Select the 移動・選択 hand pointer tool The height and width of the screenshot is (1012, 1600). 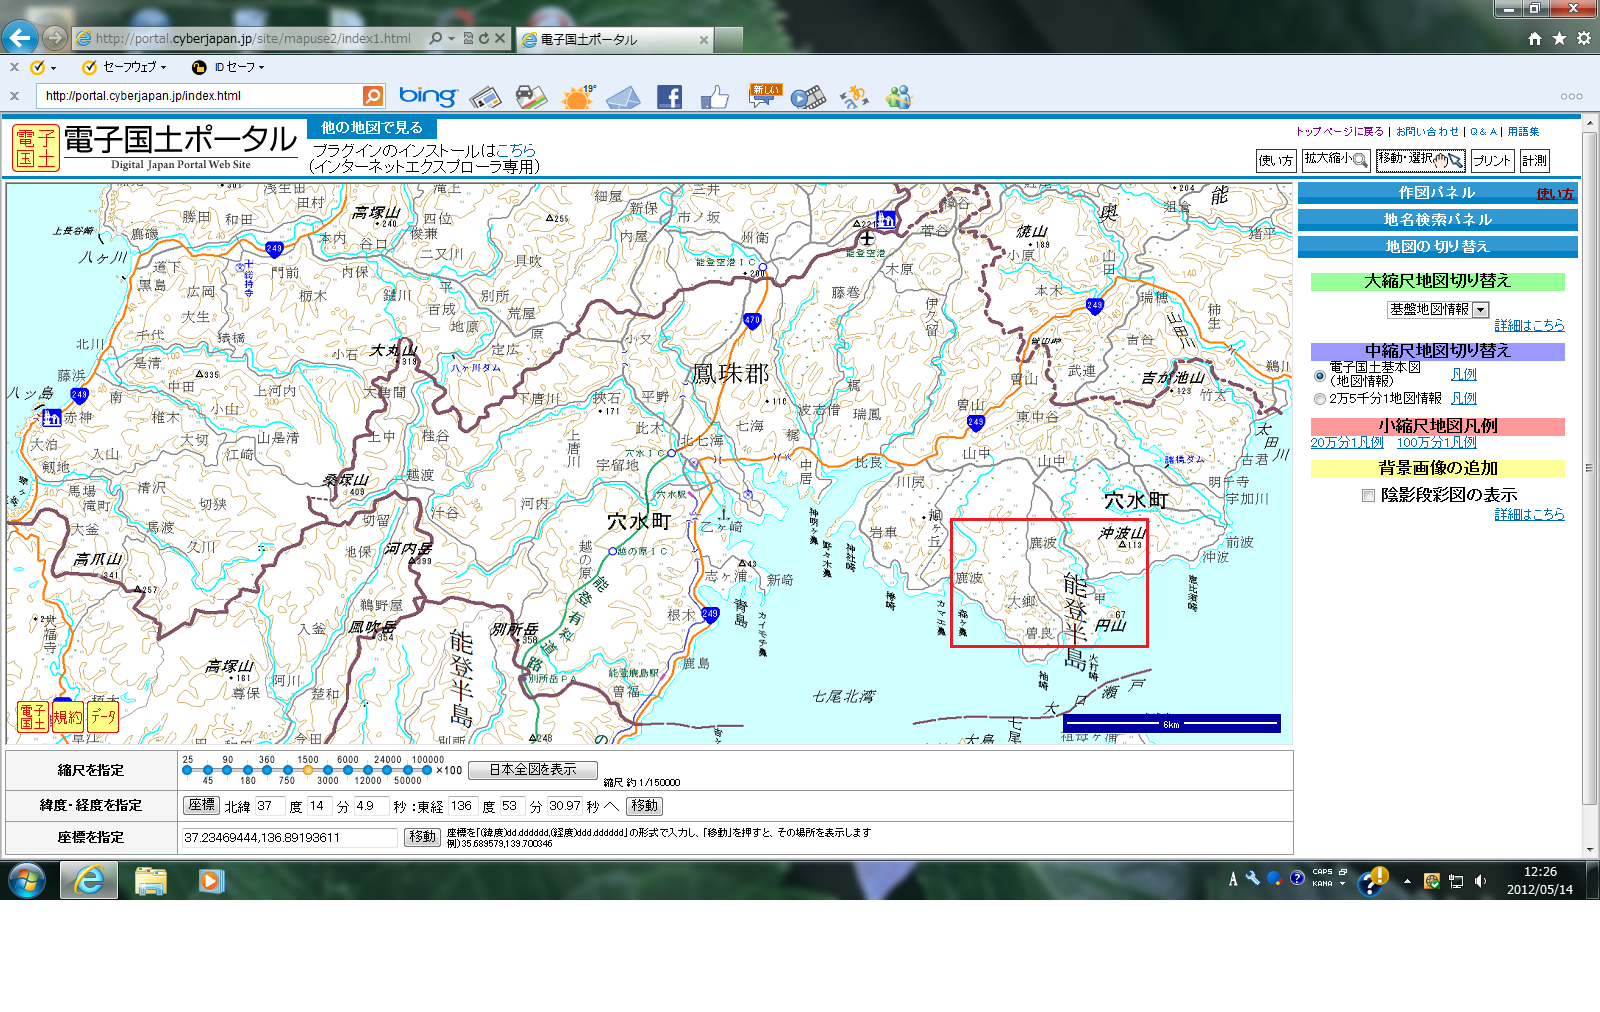click(x=1420, y=160)
